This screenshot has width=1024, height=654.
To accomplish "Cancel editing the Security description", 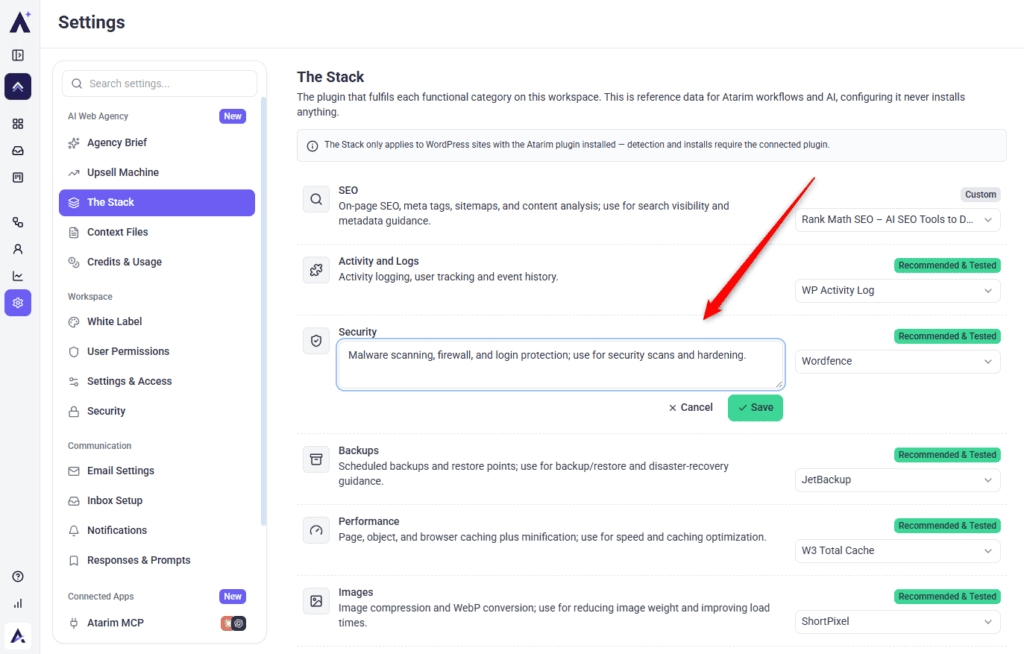I will (690, 408).
